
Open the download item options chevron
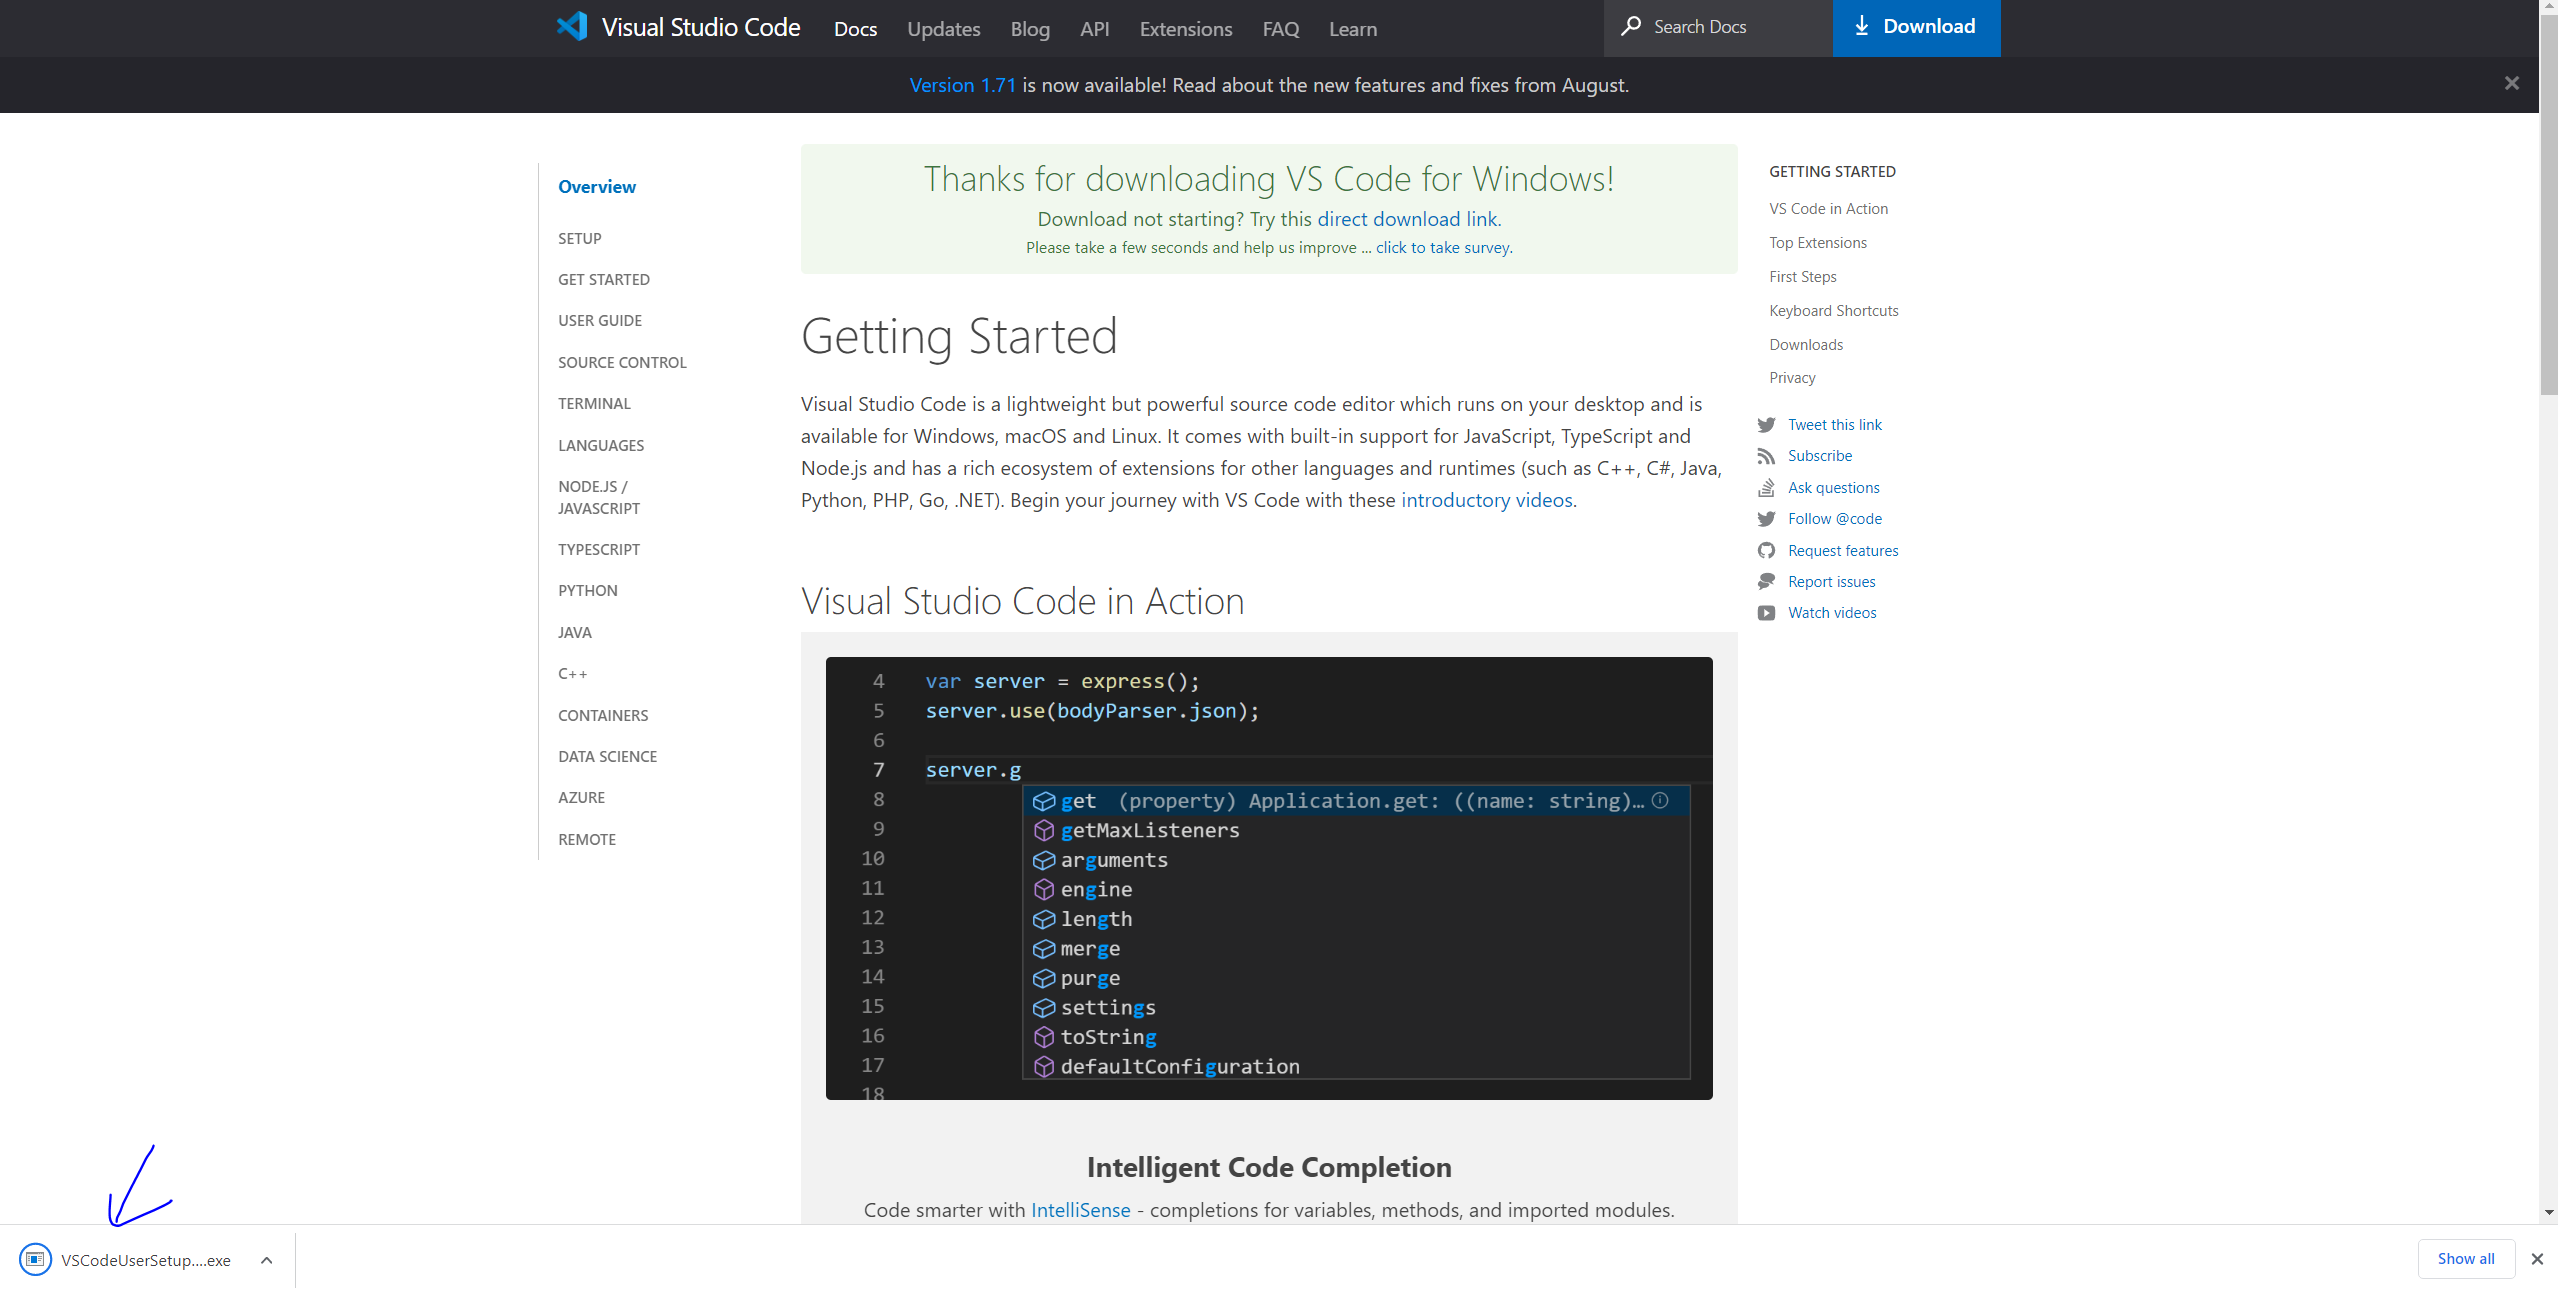pyautogui.click(x=266, y=1260)
